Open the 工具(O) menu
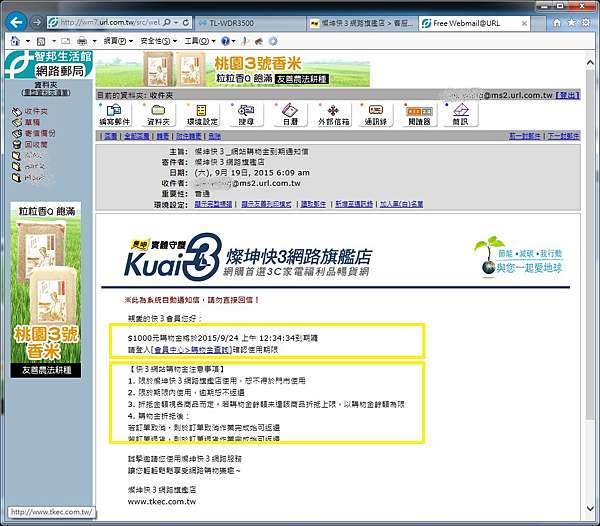 point(200,41)
